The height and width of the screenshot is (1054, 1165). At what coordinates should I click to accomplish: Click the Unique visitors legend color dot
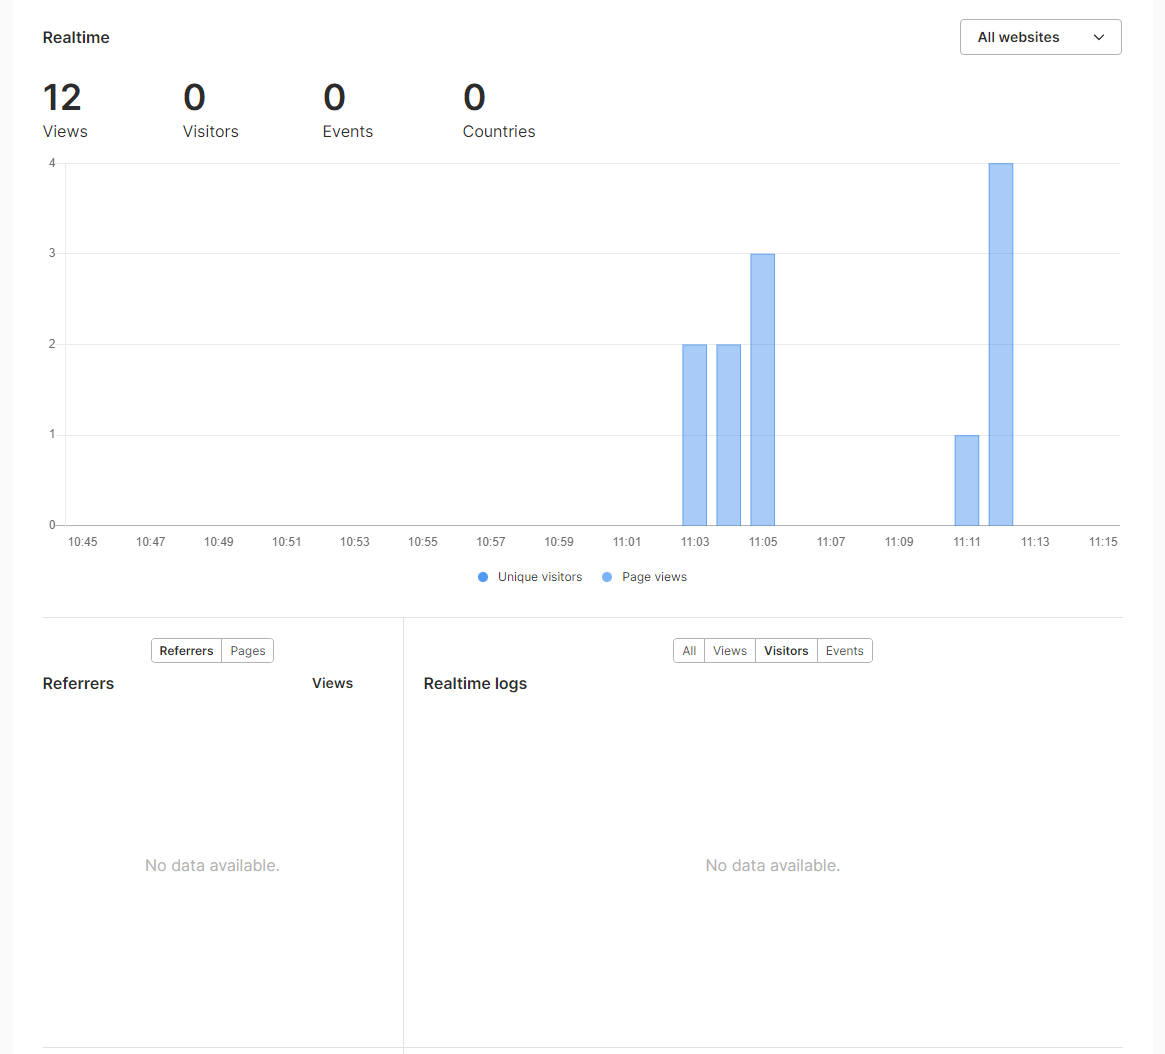click(483, 577)
